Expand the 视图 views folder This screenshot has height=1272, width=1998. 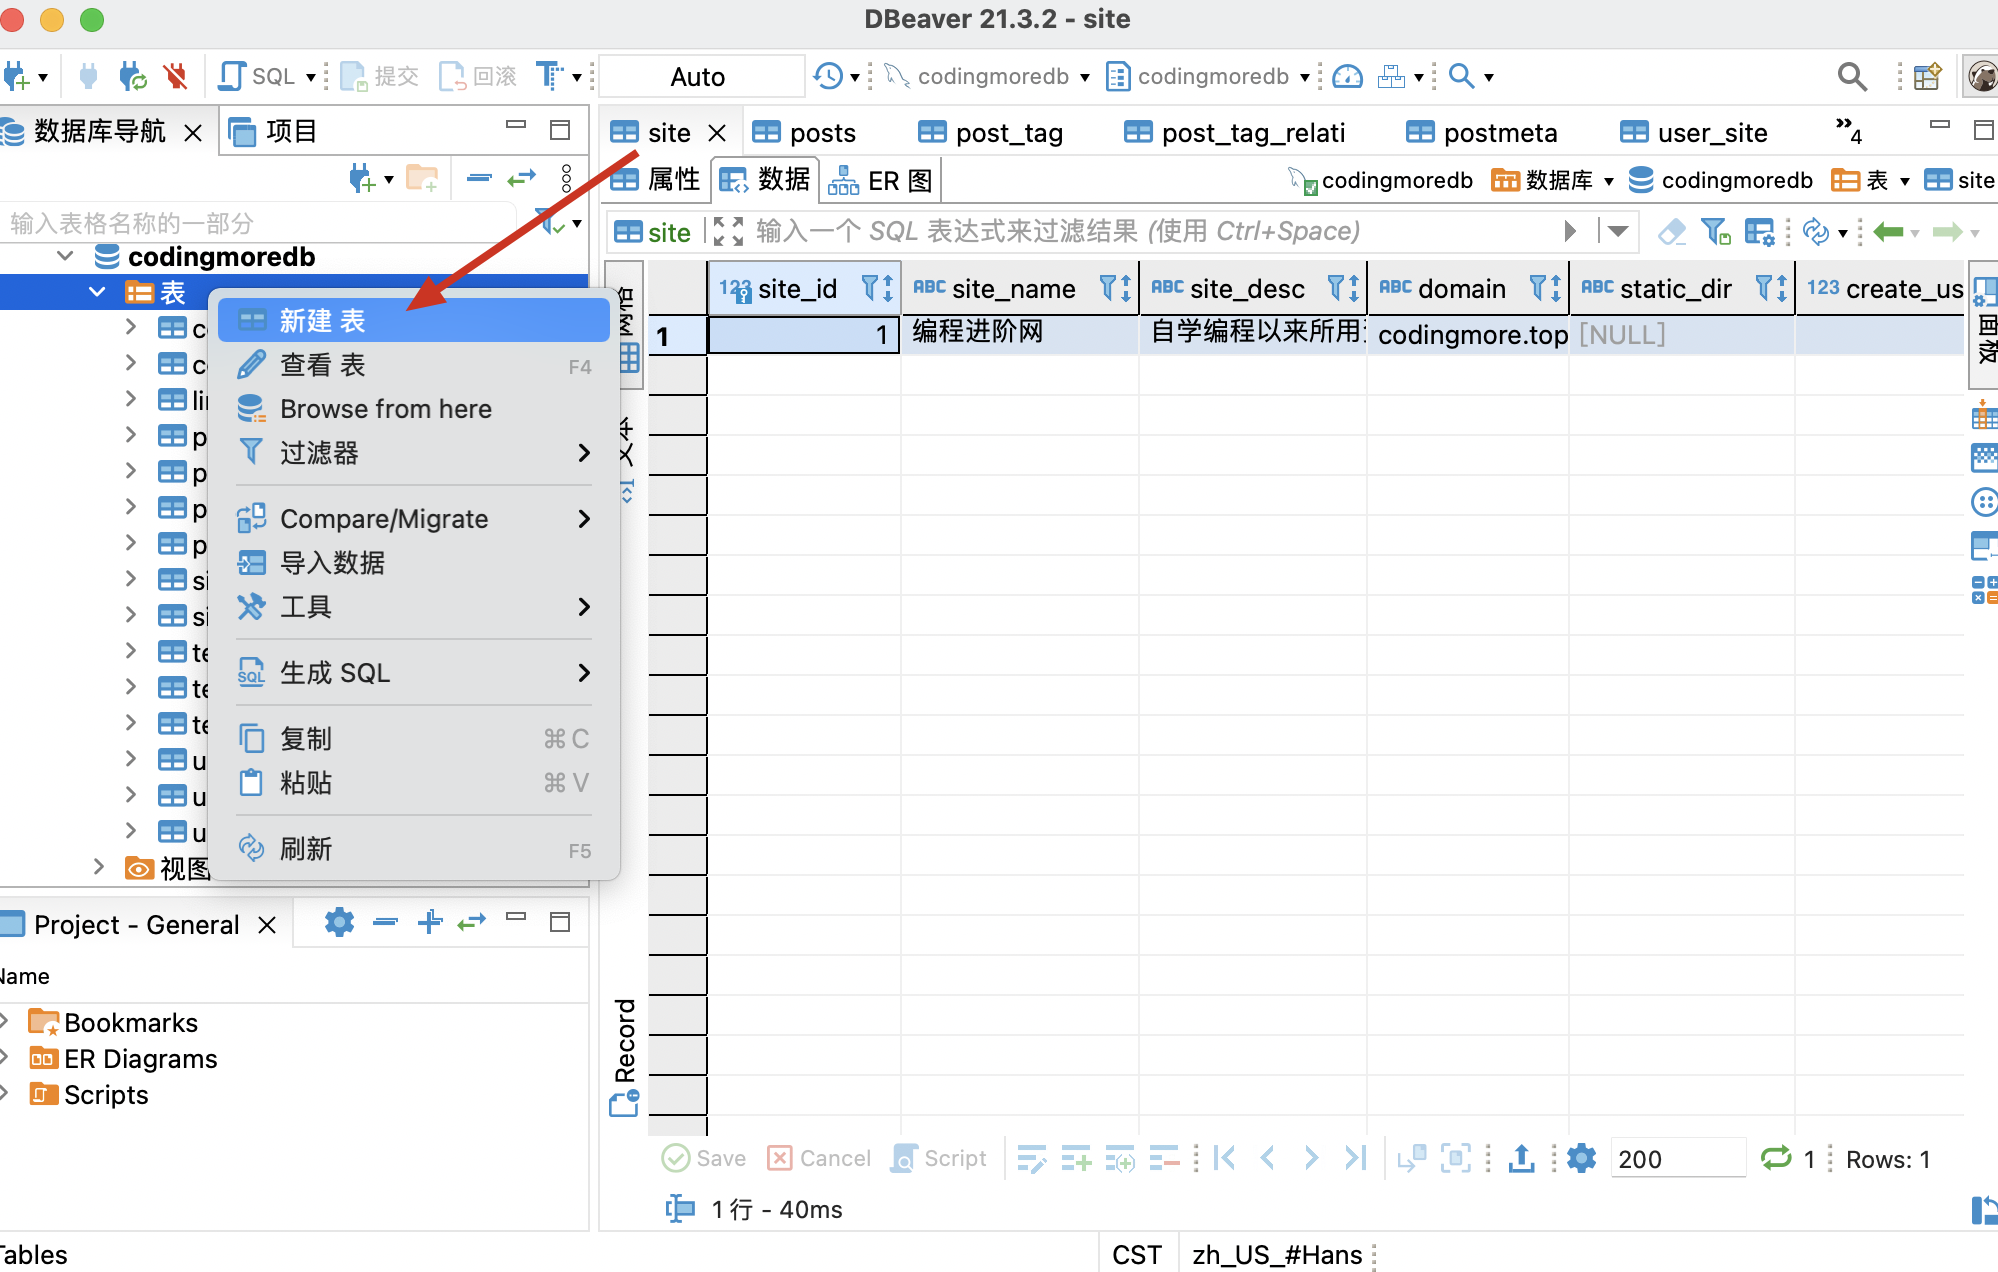coord(98,867)
